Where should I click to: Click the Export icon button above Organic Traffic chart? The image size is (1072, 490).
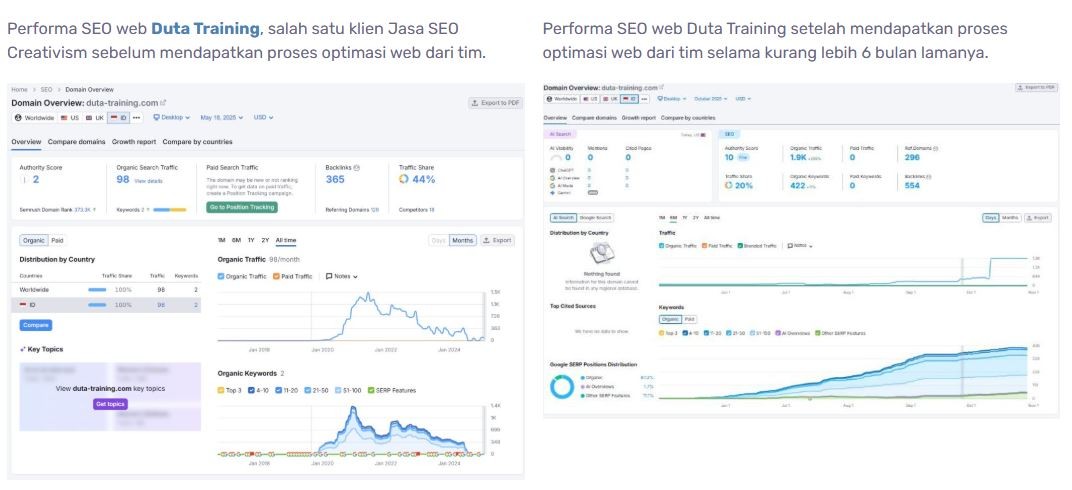point(497,240)
